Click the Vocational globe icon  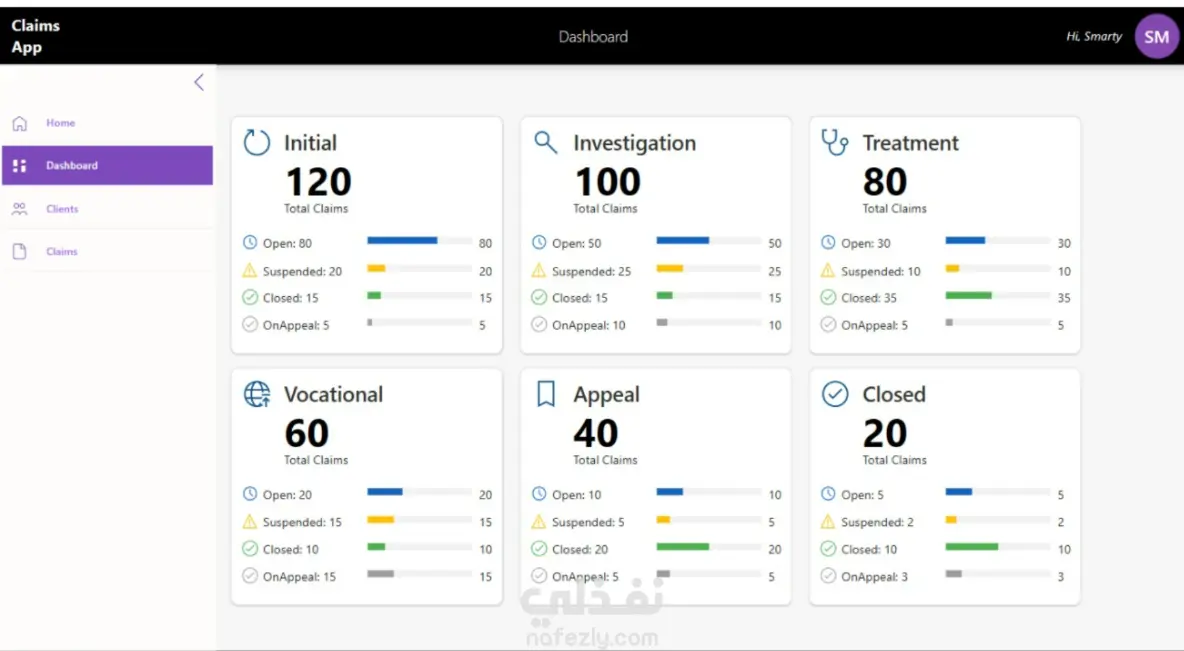257,393
